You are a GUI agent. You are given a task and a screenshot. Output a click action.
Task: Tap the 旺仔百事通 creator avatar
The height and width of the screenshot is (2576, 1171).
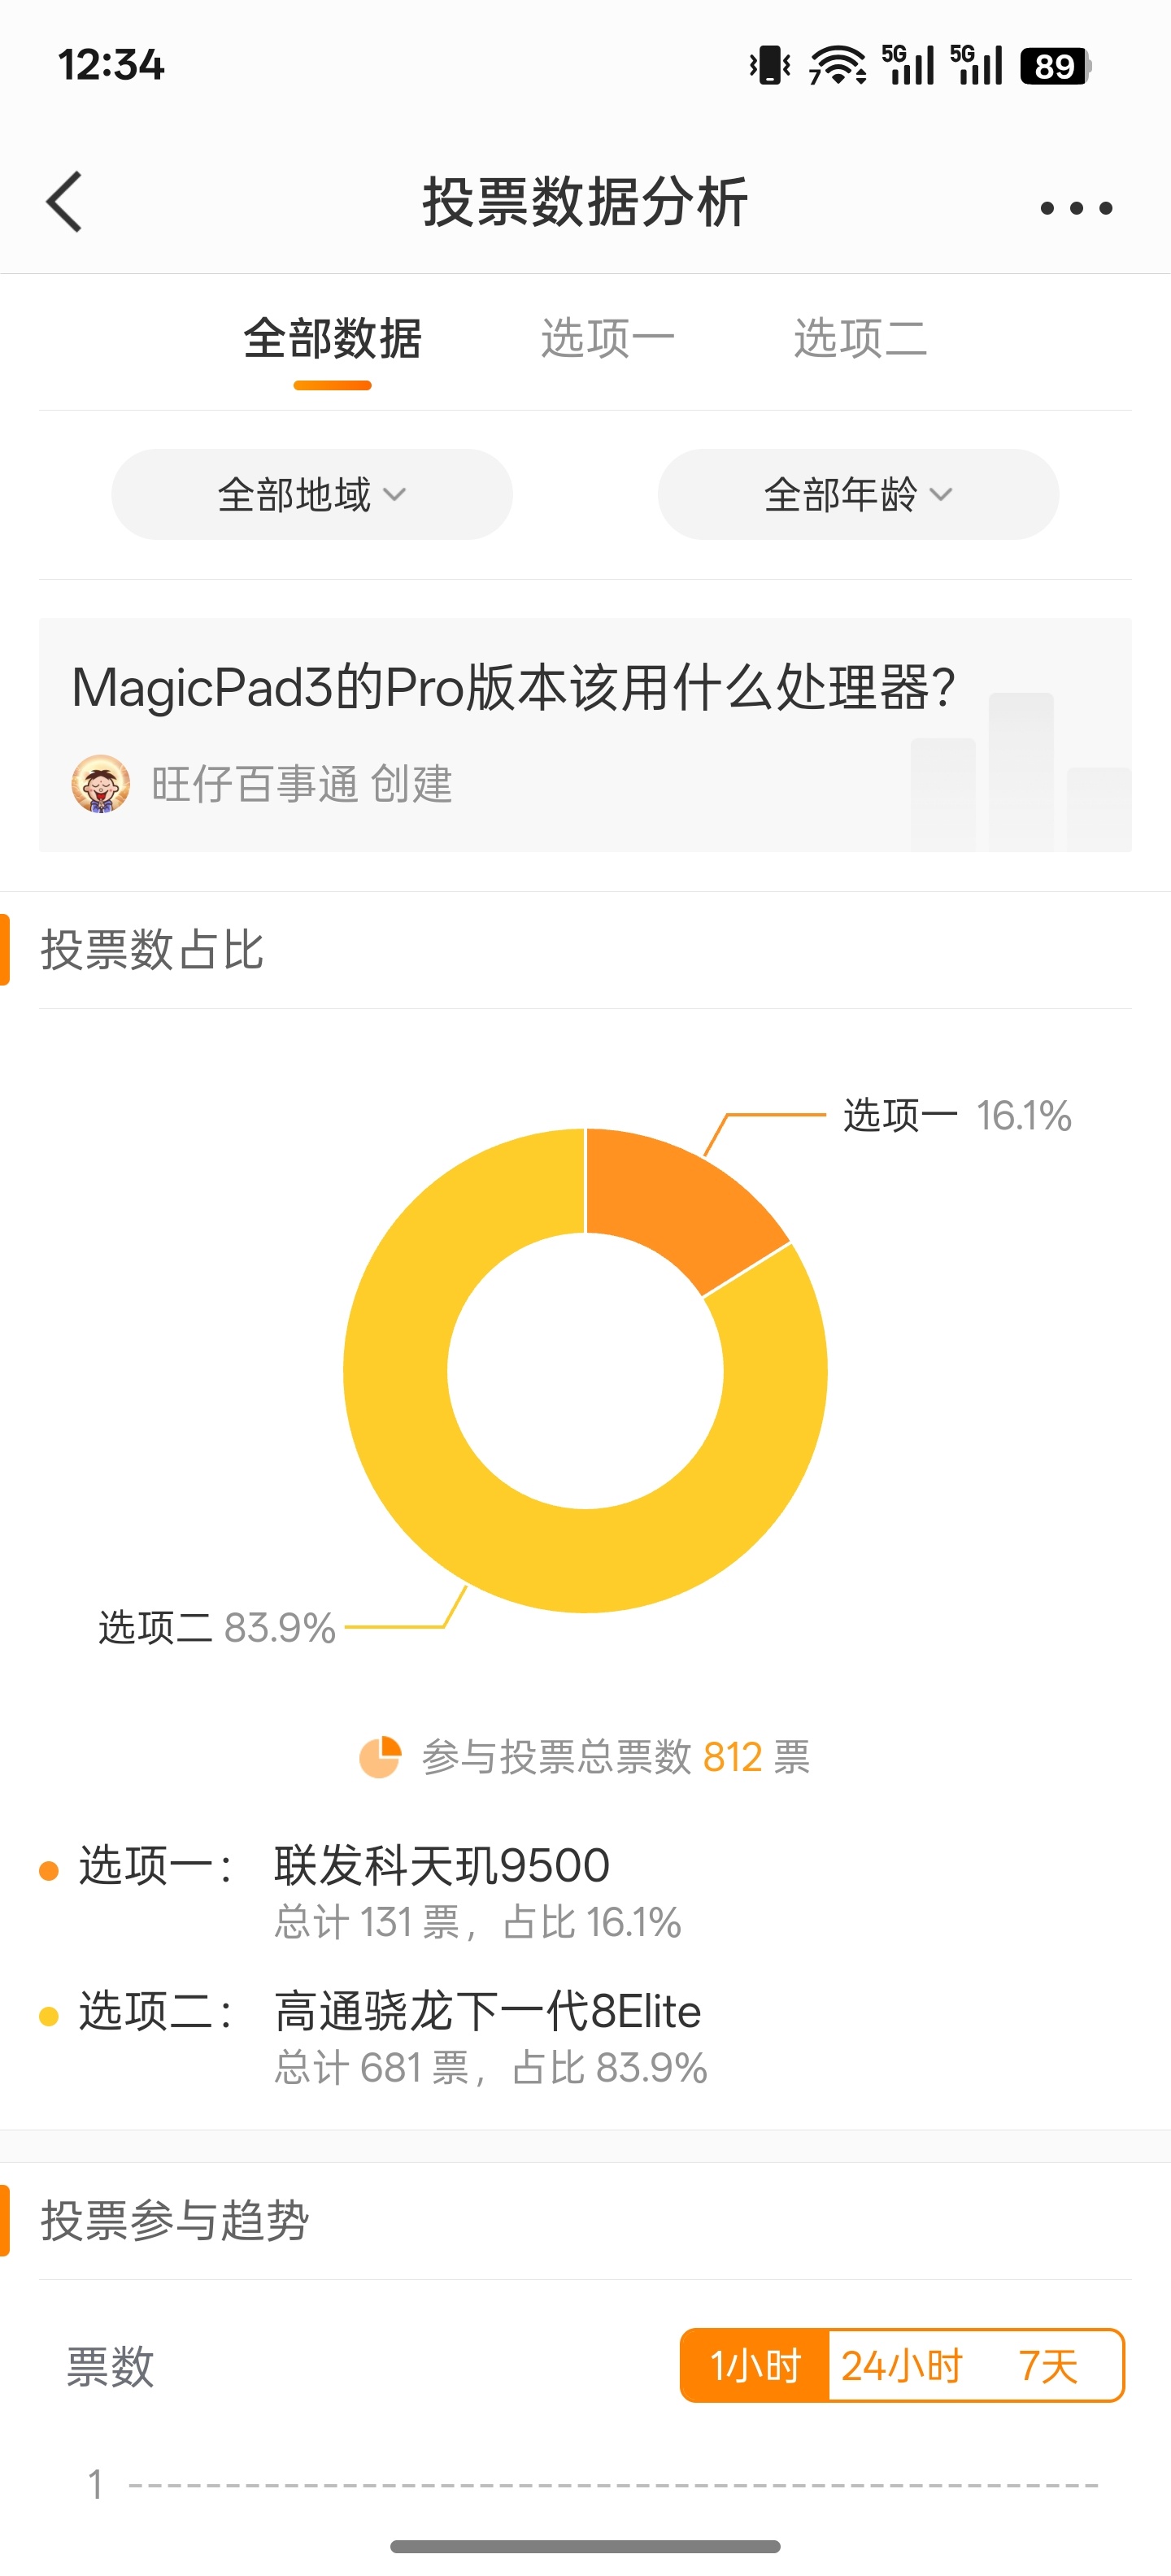point(101,783)
